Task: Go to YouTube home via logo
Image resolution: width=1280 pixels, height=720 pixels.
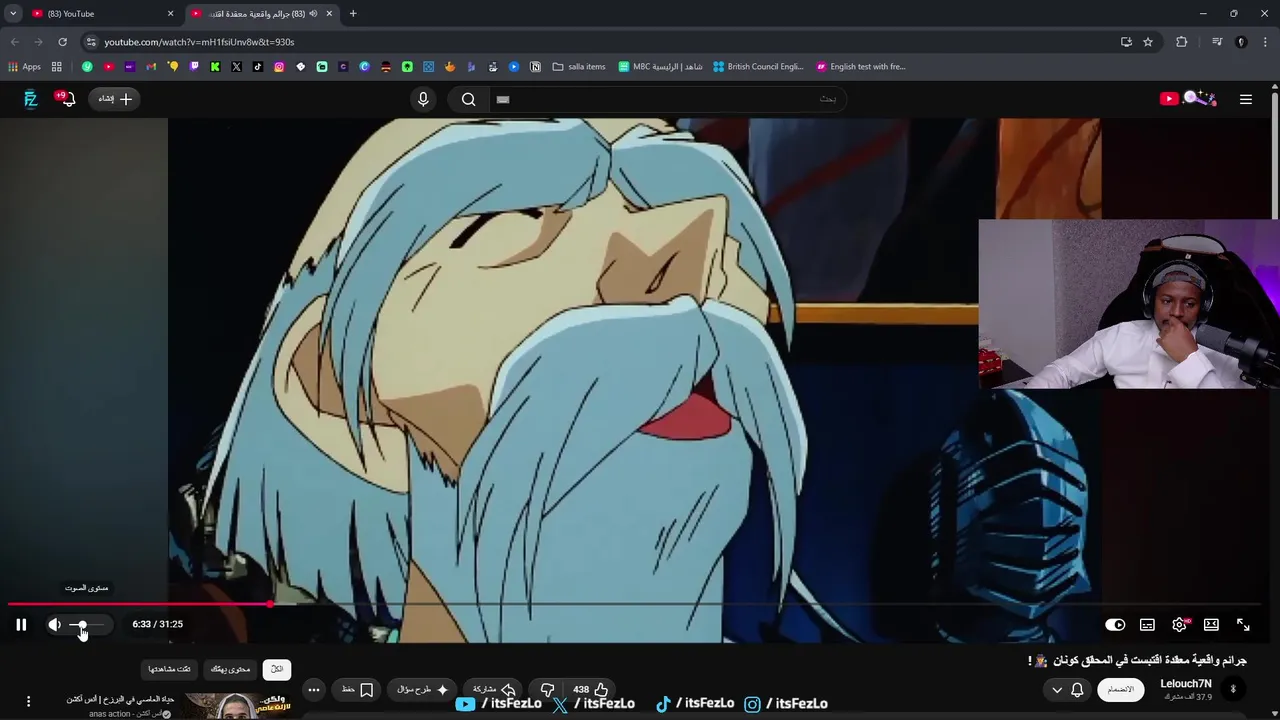Action: click(x=1188, y=99)
